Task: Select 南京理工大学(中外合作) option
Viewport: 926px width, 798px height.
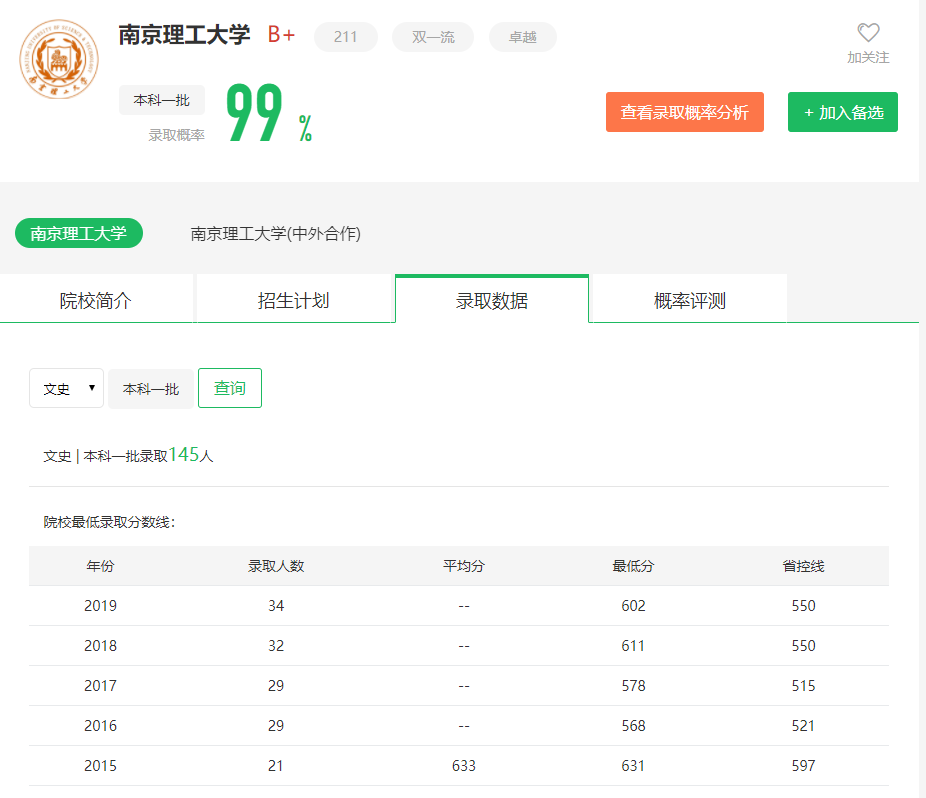Action: [275, 233]
